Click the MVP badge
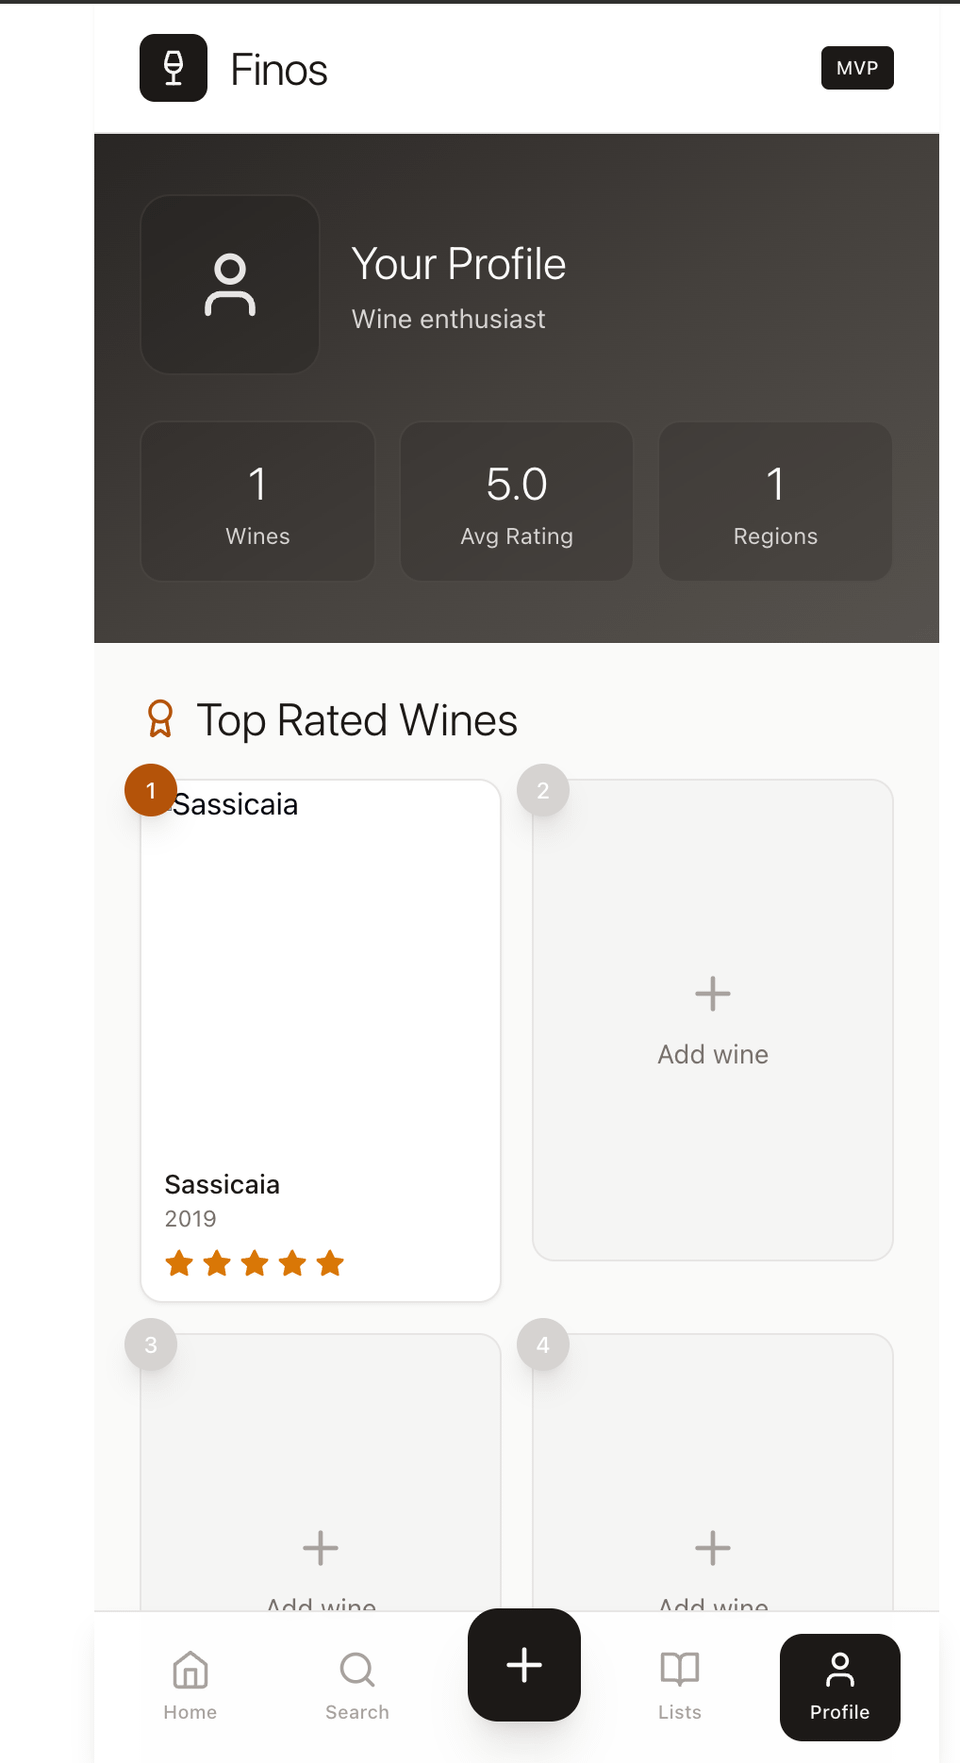960x1763 pixels. click(857, 68)
